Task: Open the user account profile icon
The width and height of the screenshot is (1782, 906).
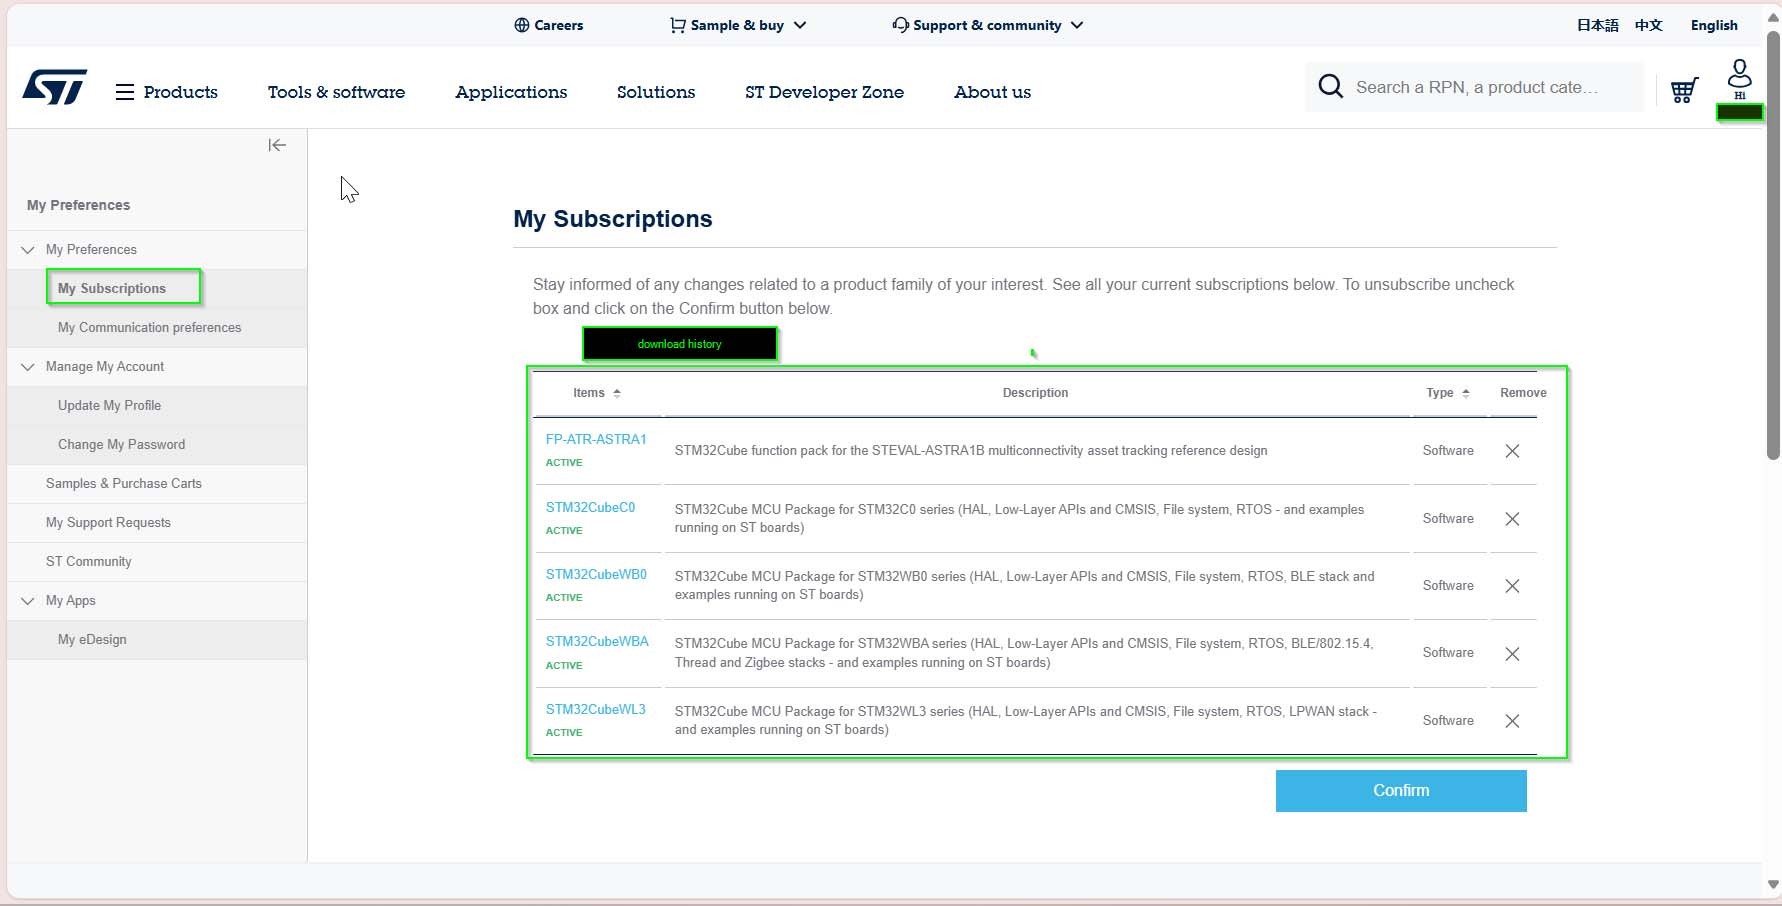Action: 1740,74
